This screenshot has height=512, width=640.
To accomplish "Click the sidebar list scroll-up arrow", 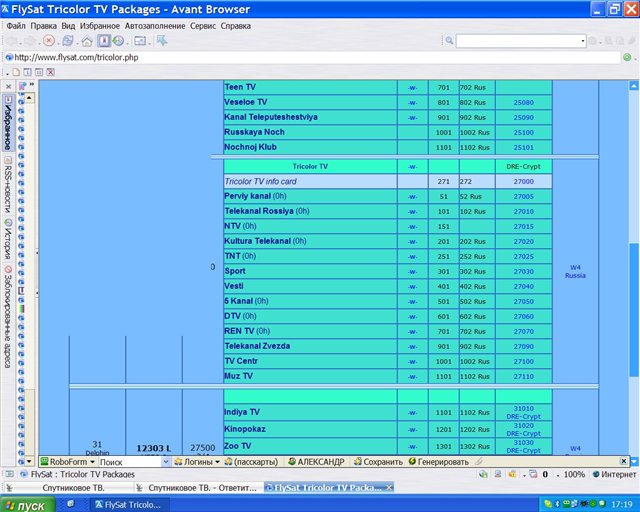I will (29, 98).
